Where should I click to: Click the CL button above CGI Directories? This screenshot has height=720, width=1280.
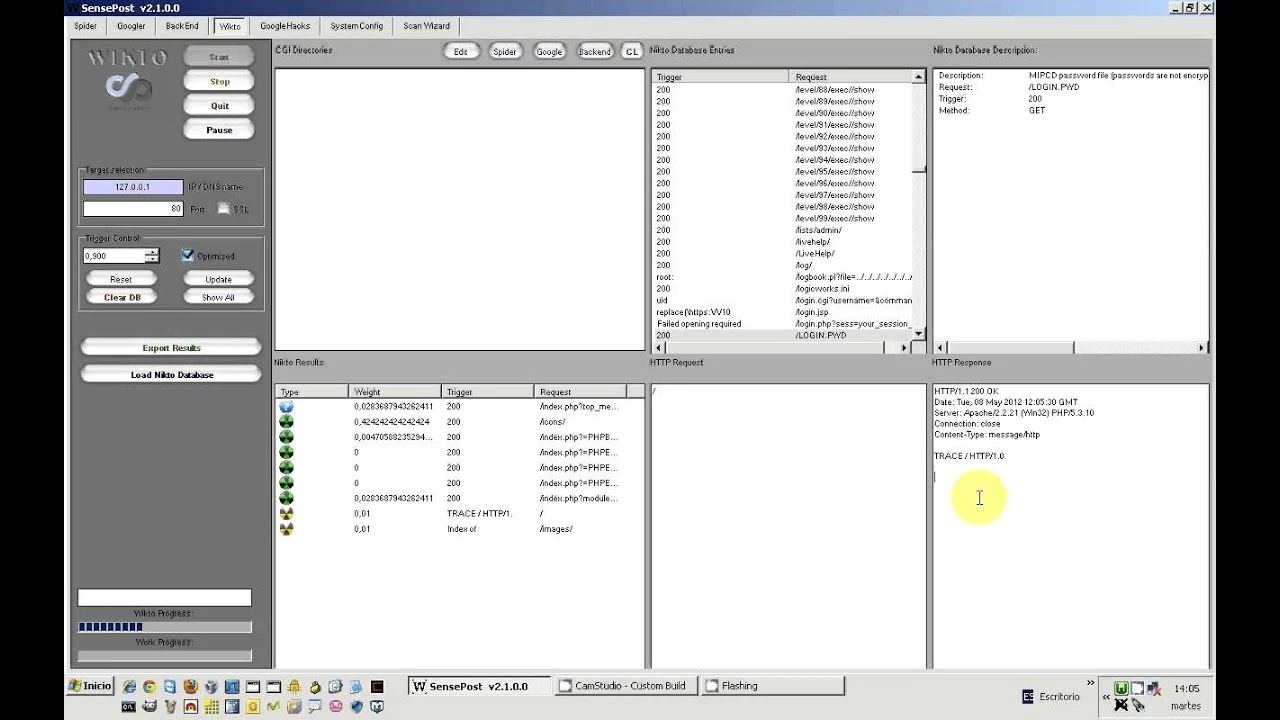pos(631,51)
